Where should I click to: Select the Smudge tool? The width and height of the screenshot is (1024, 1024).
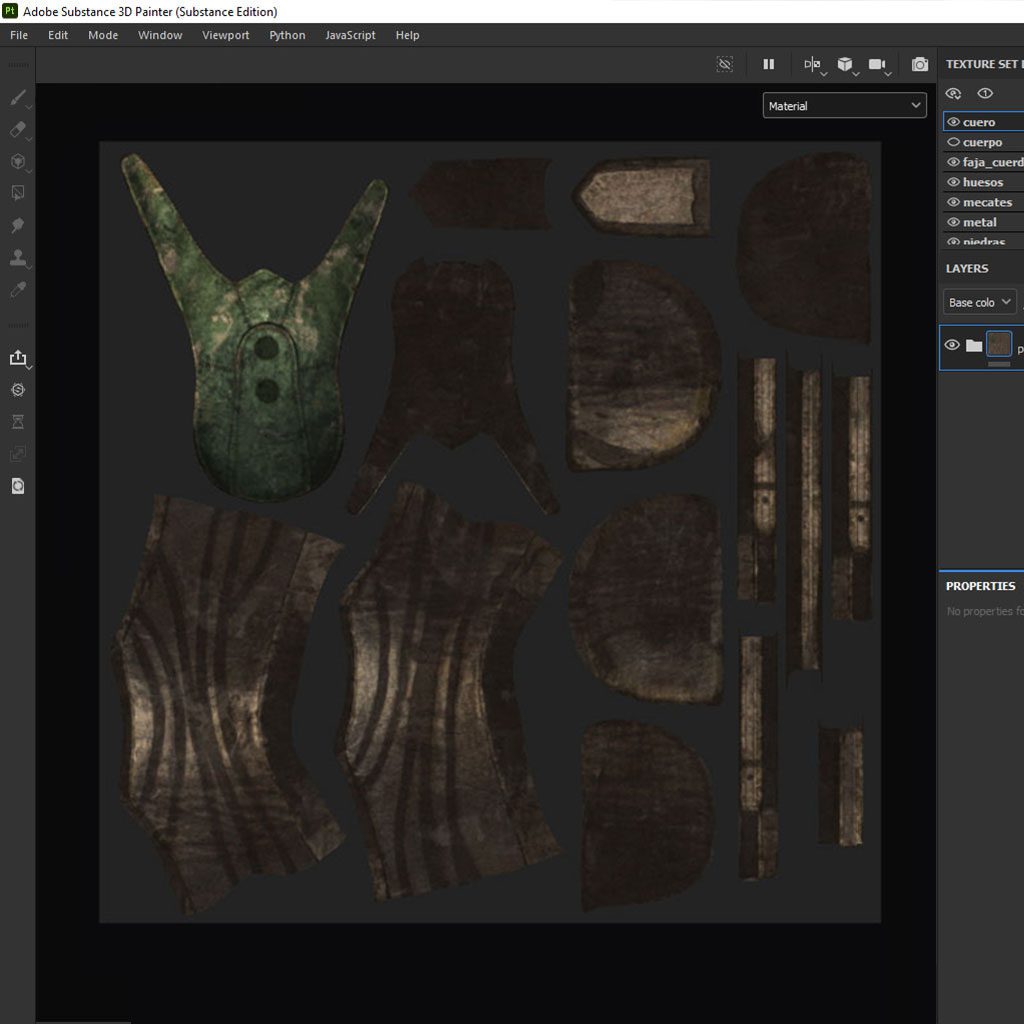click(17, 225)
